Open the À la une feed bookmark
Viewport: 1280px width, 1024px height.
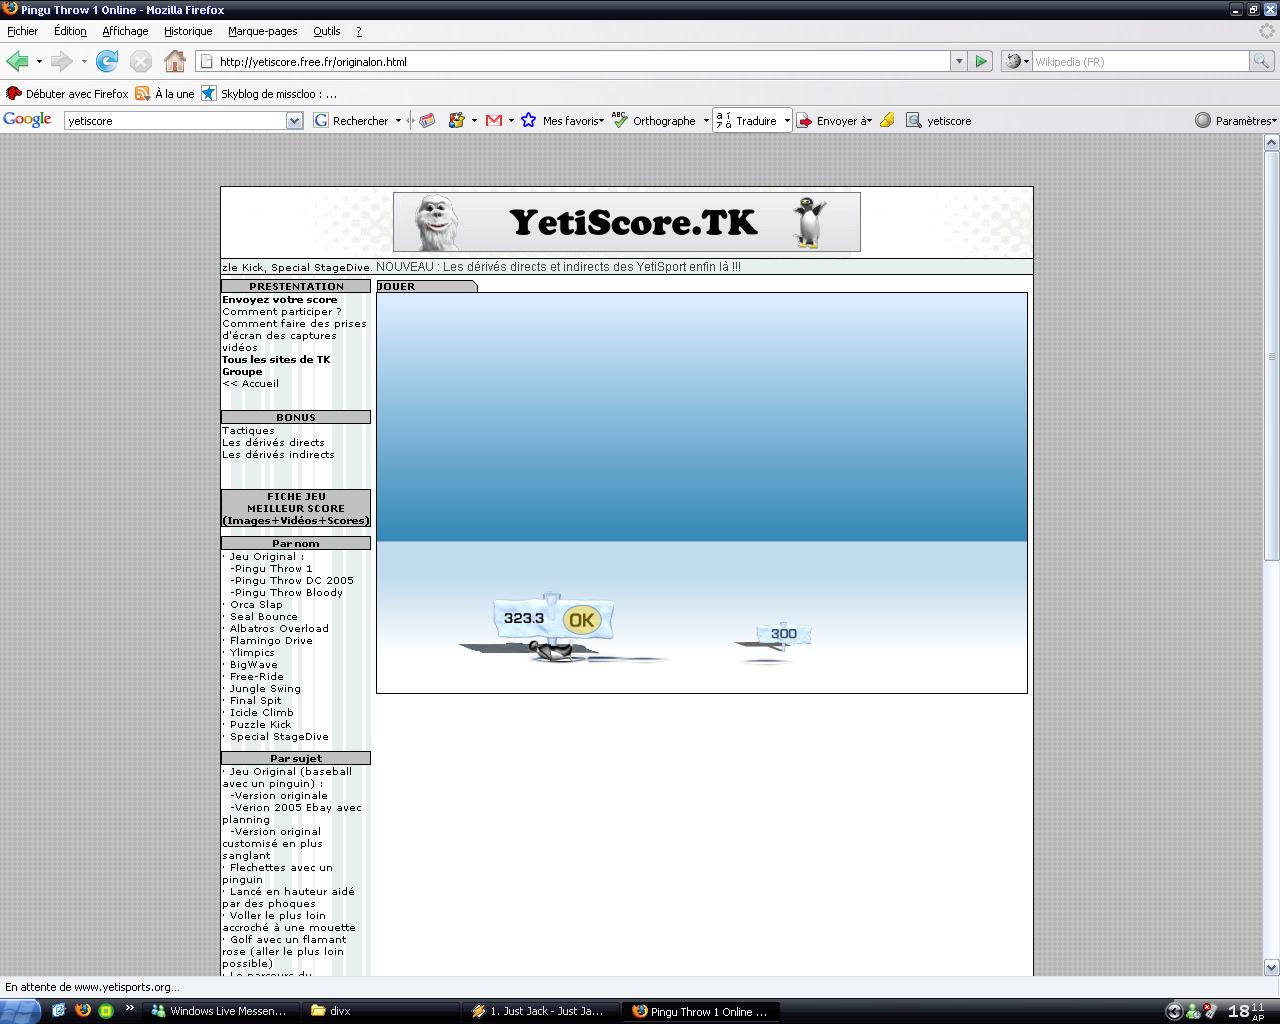click(x=165, y=93)
